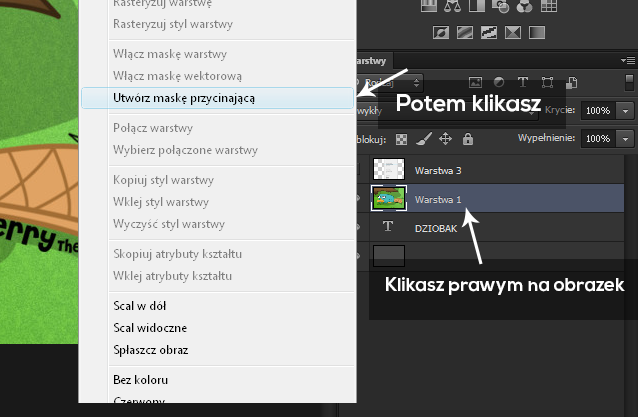Click the Warstwa 1 layer name
Viewport: 638px width, 417px height.
(438, 200)
